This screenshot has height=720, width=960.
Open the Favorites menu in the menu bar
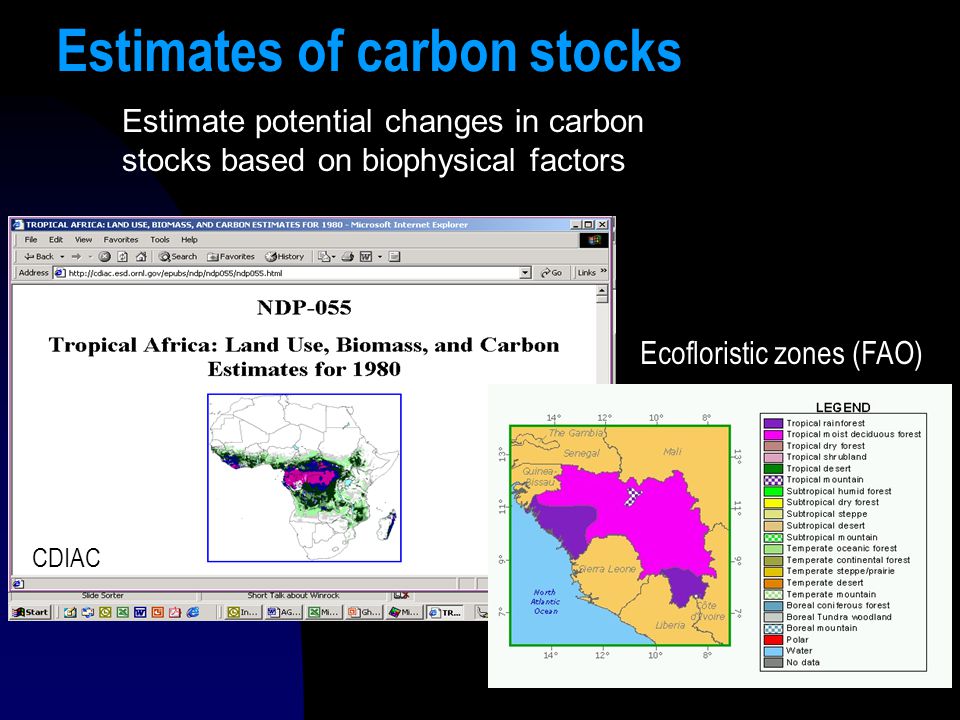pyautogui.click(x=121, y=240)
